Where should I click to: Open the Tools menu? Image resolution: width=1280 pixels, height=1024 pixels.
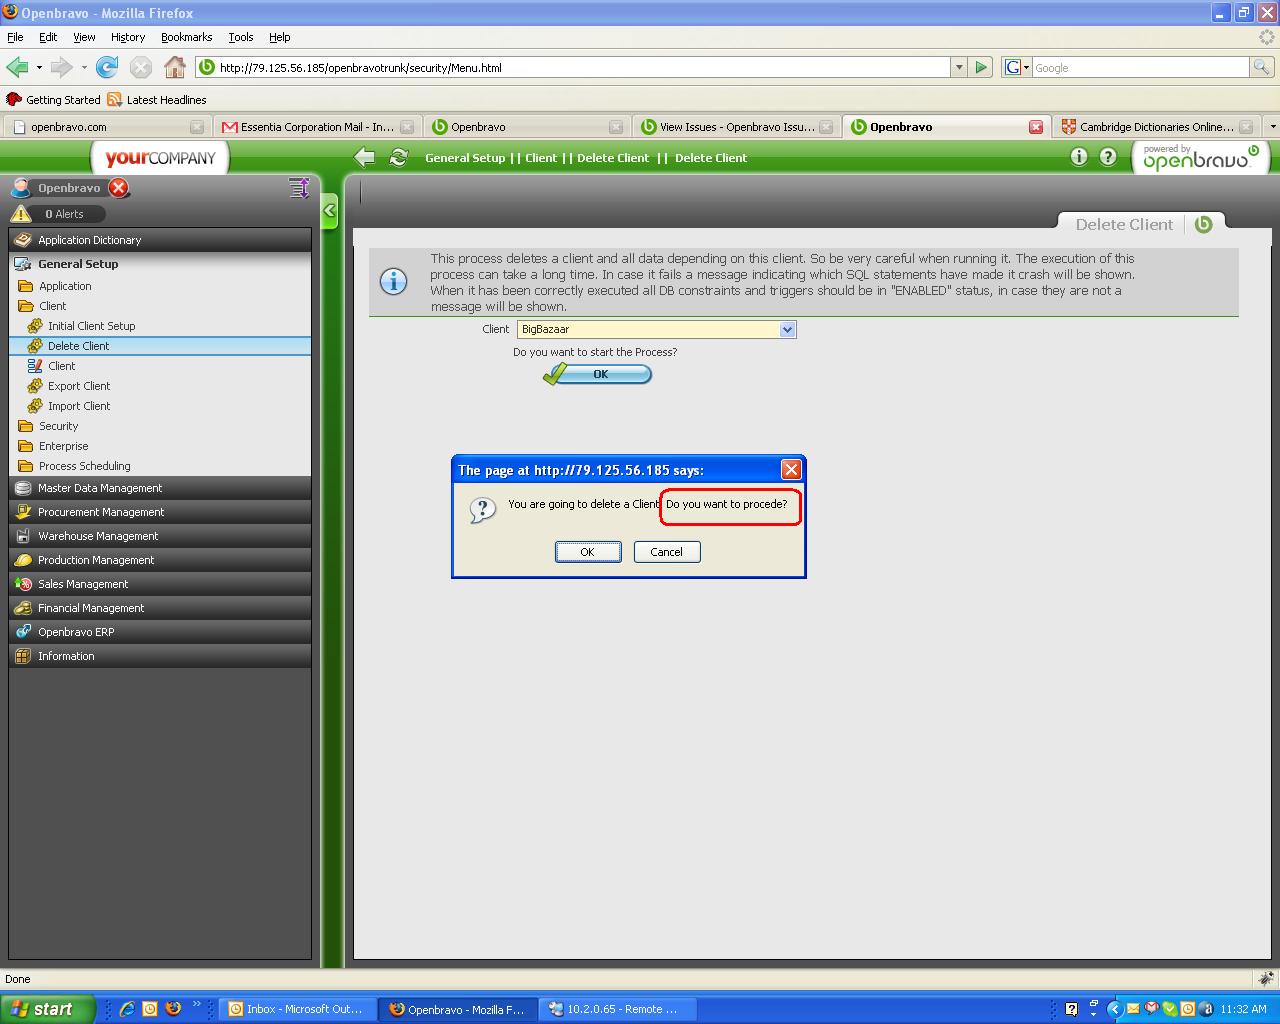pos(241,37)
